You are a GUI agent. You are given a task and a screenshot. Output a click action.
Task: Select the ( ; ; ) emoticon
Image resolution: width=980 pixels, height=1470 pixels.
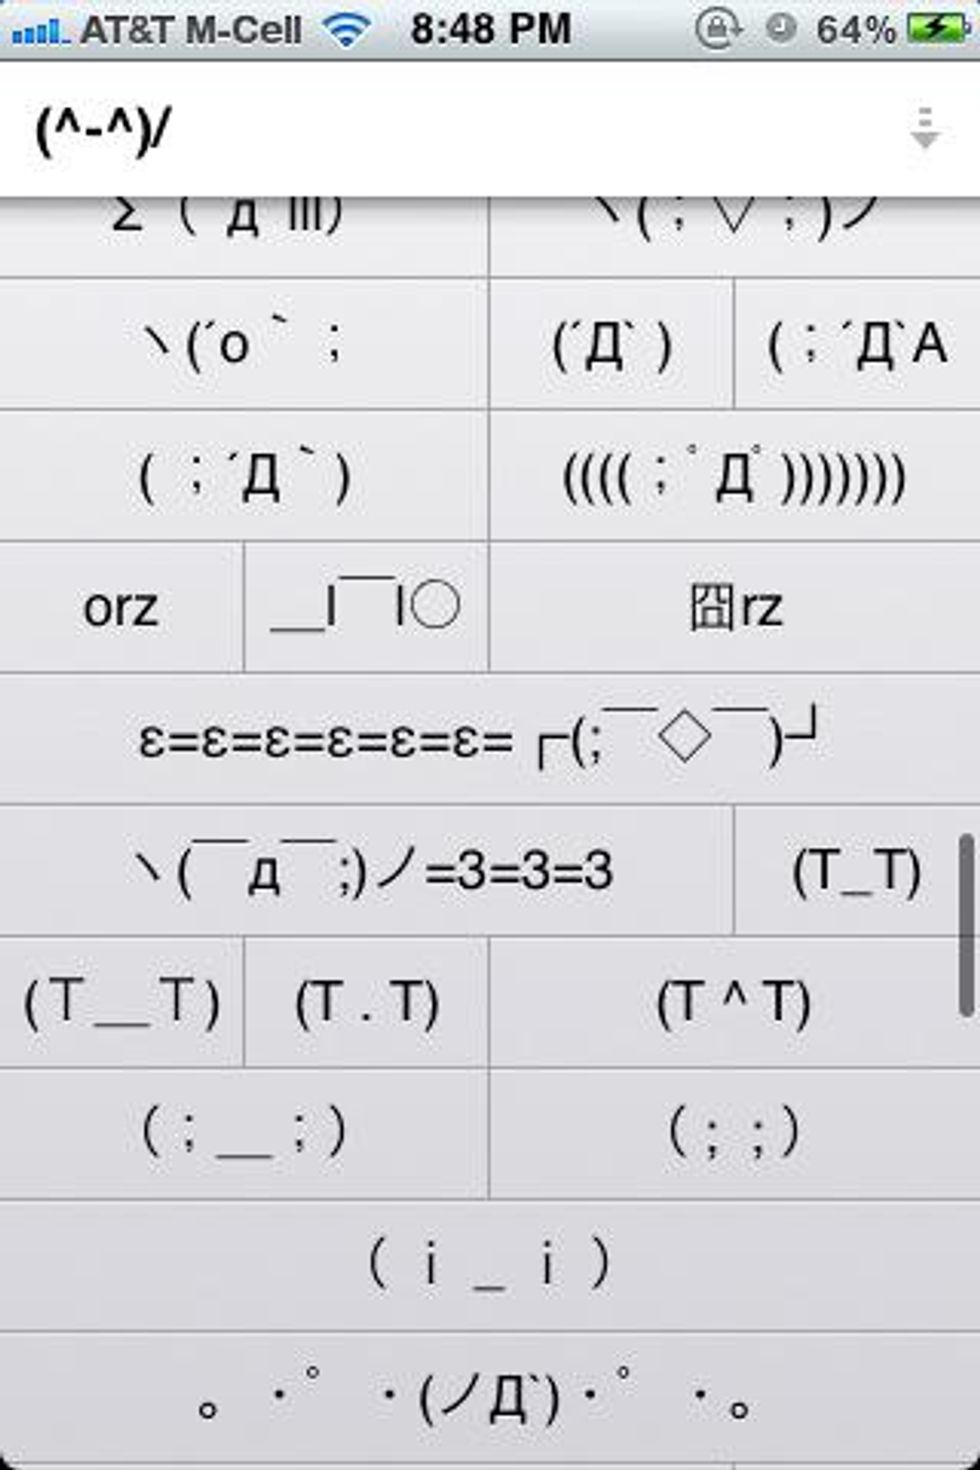point(734,1133)
